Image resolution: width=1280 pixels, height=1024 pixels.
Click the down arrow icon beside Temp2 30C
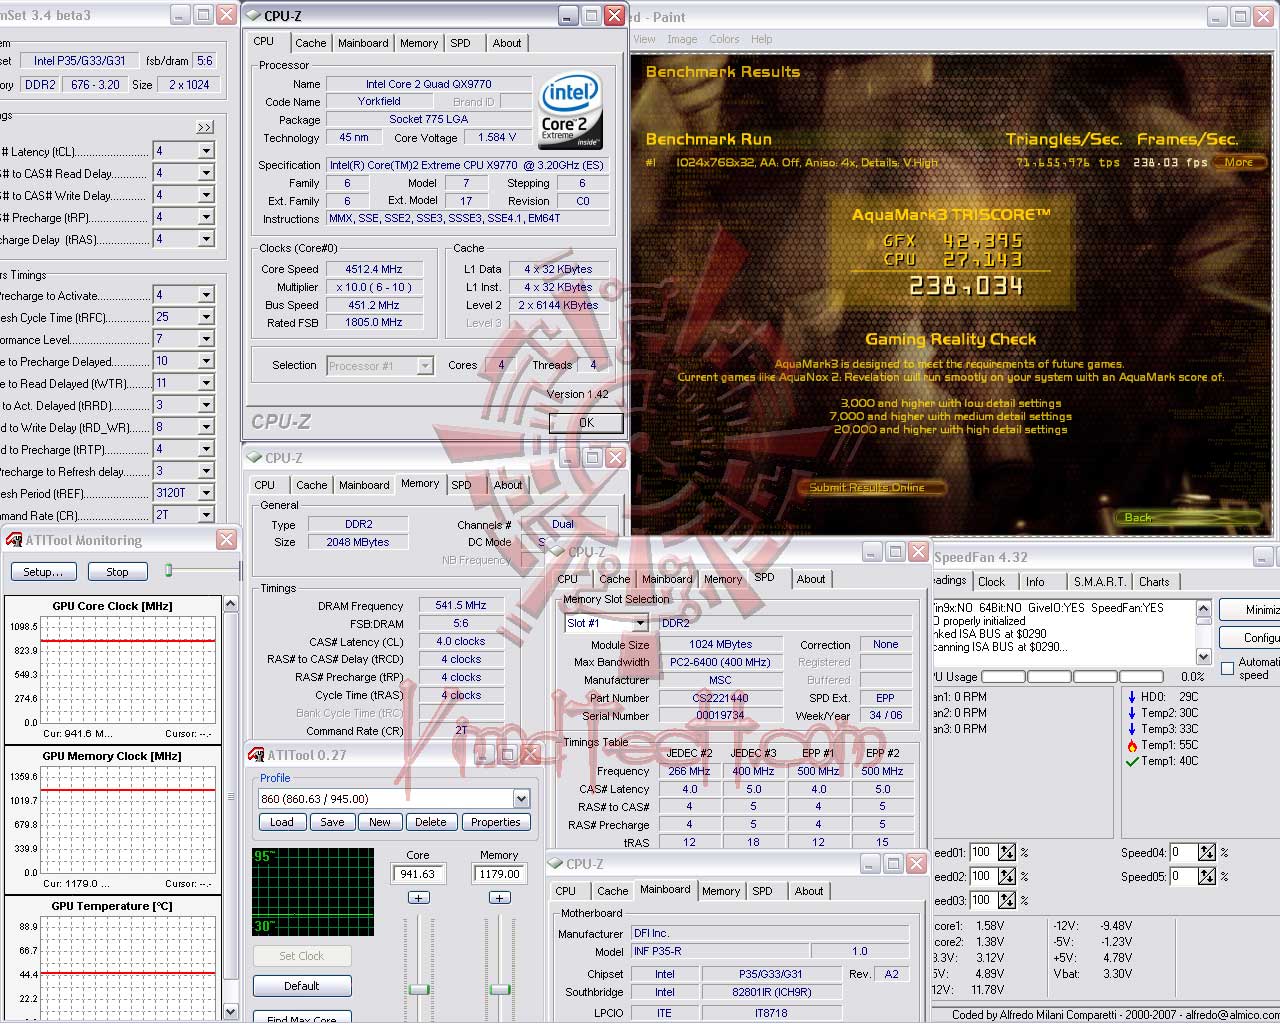[x=1132, y=713]
